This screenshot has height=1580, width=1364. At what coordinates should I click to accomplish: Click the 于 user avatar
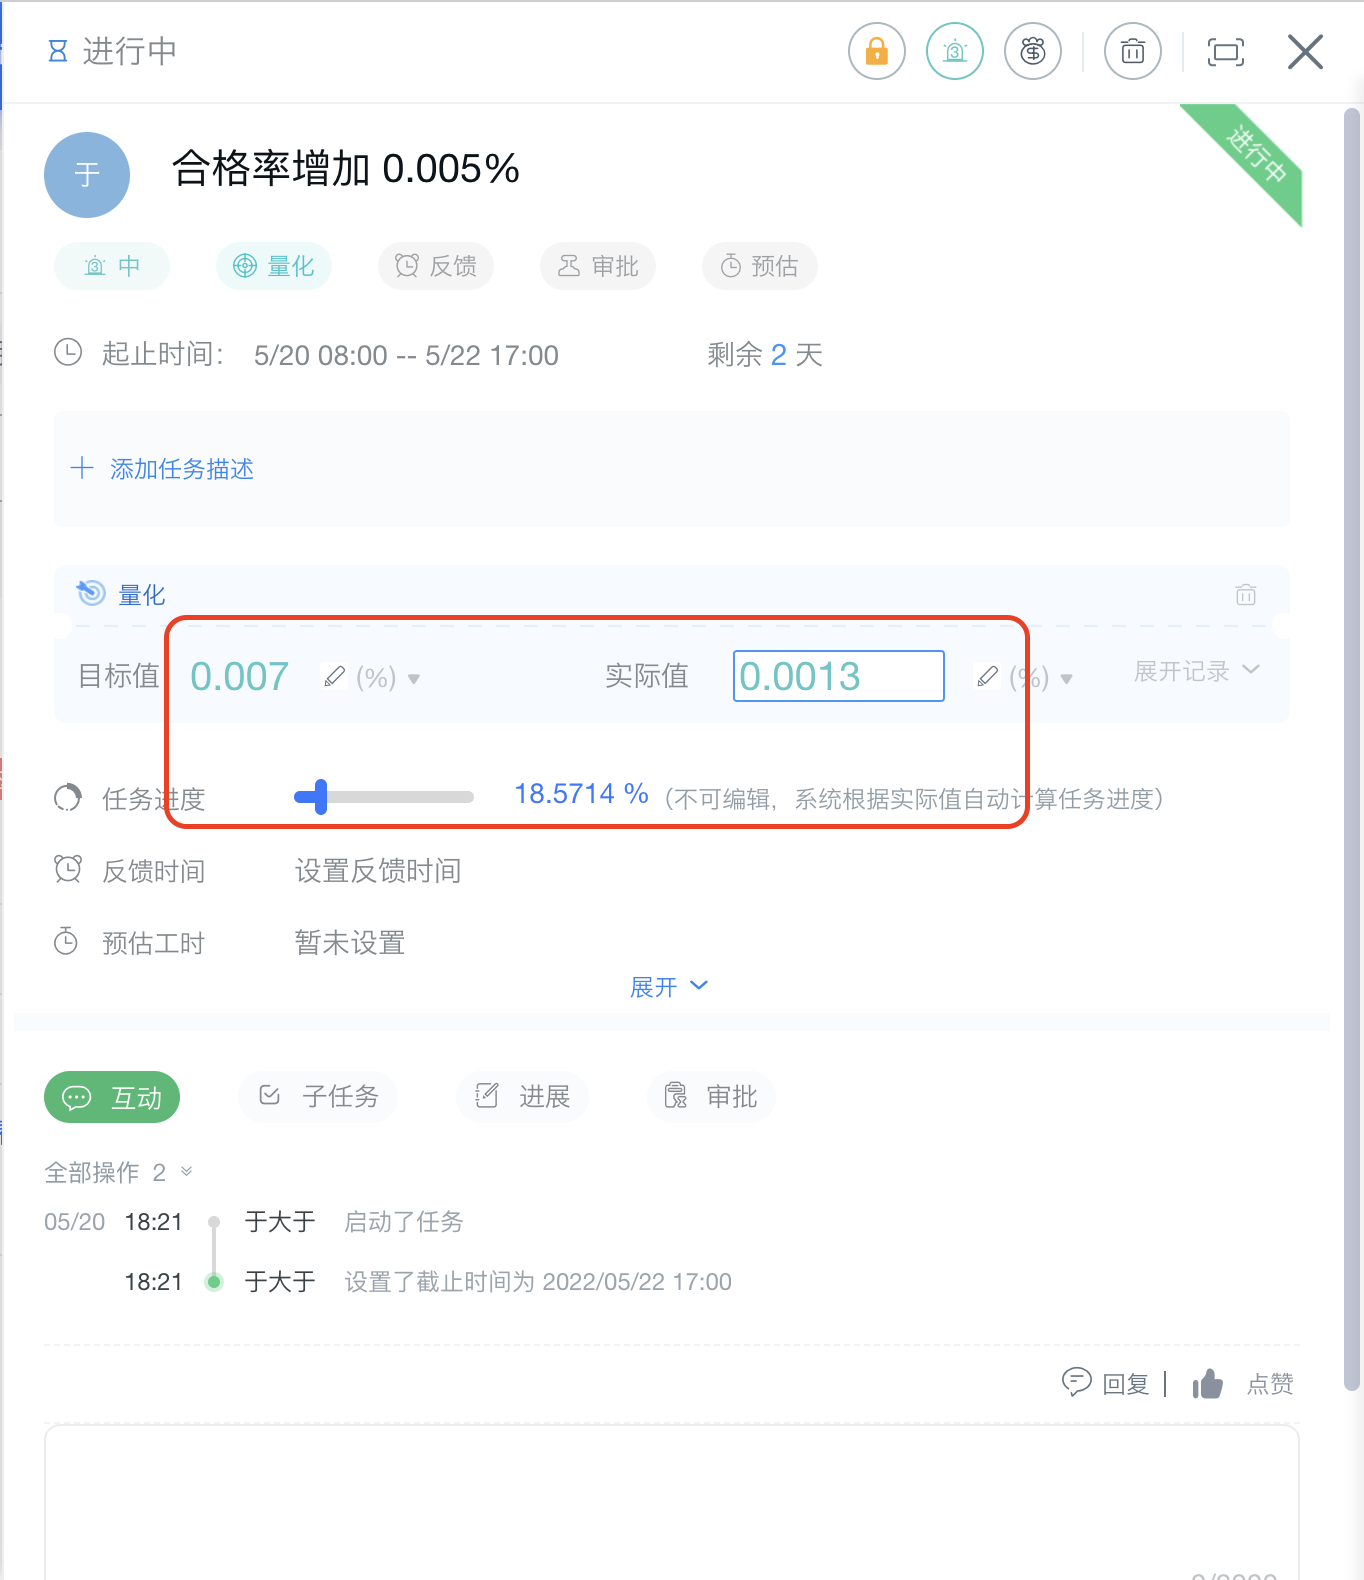tap(87, 175)
